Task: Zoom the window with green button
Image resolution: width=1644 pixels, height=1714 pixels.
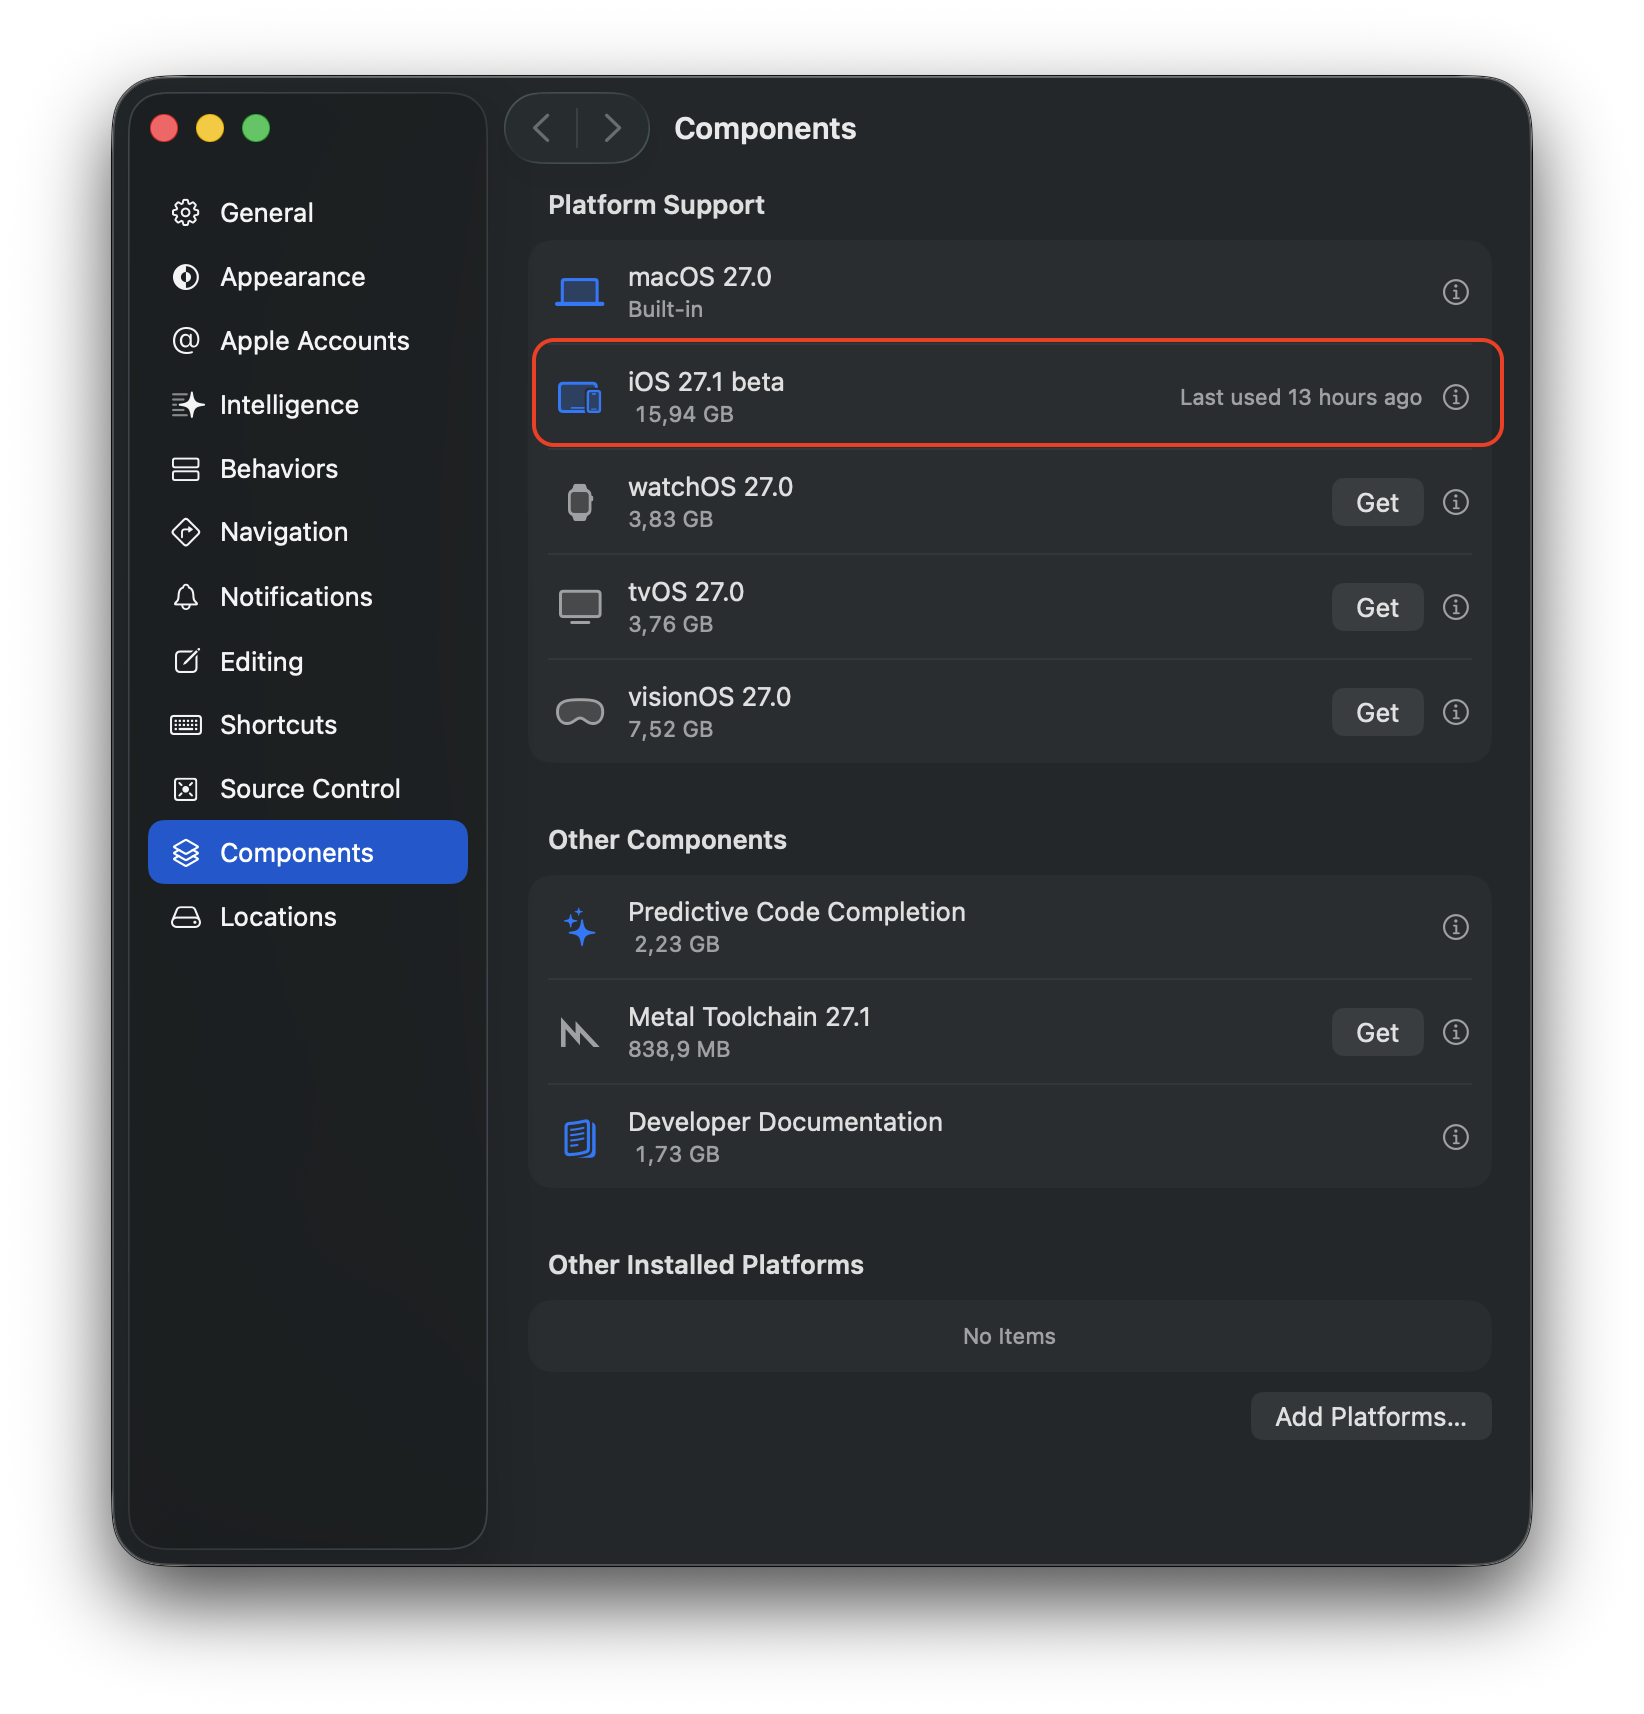Action: pos(256,128)
